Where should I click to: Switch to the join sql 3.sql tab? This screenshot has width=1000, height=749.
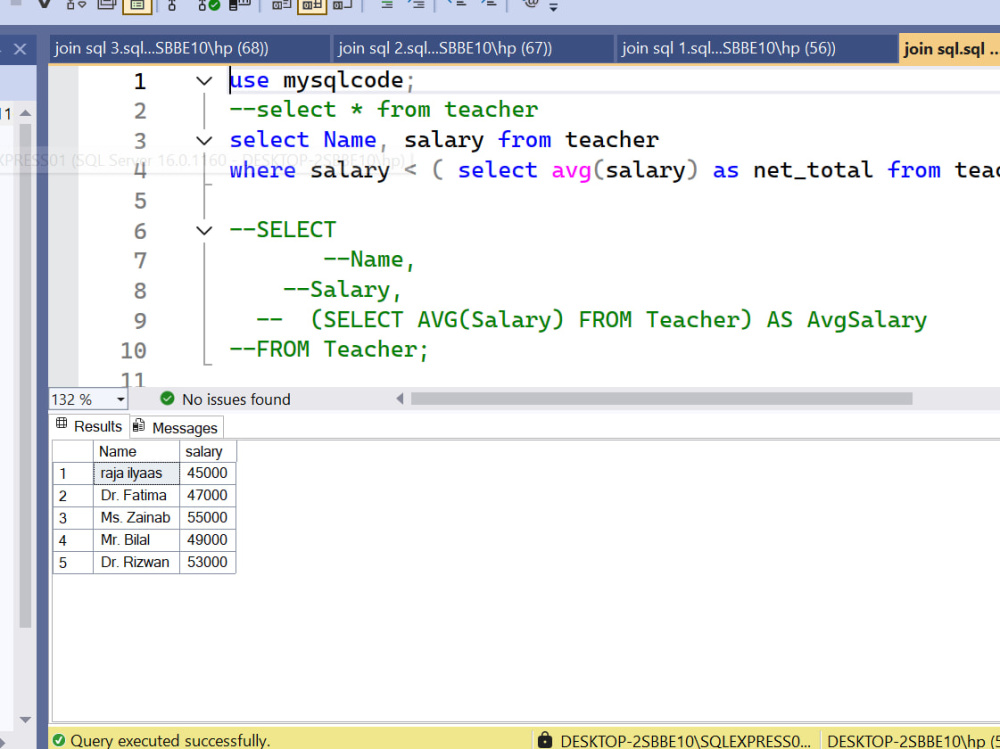coord(189,48)
